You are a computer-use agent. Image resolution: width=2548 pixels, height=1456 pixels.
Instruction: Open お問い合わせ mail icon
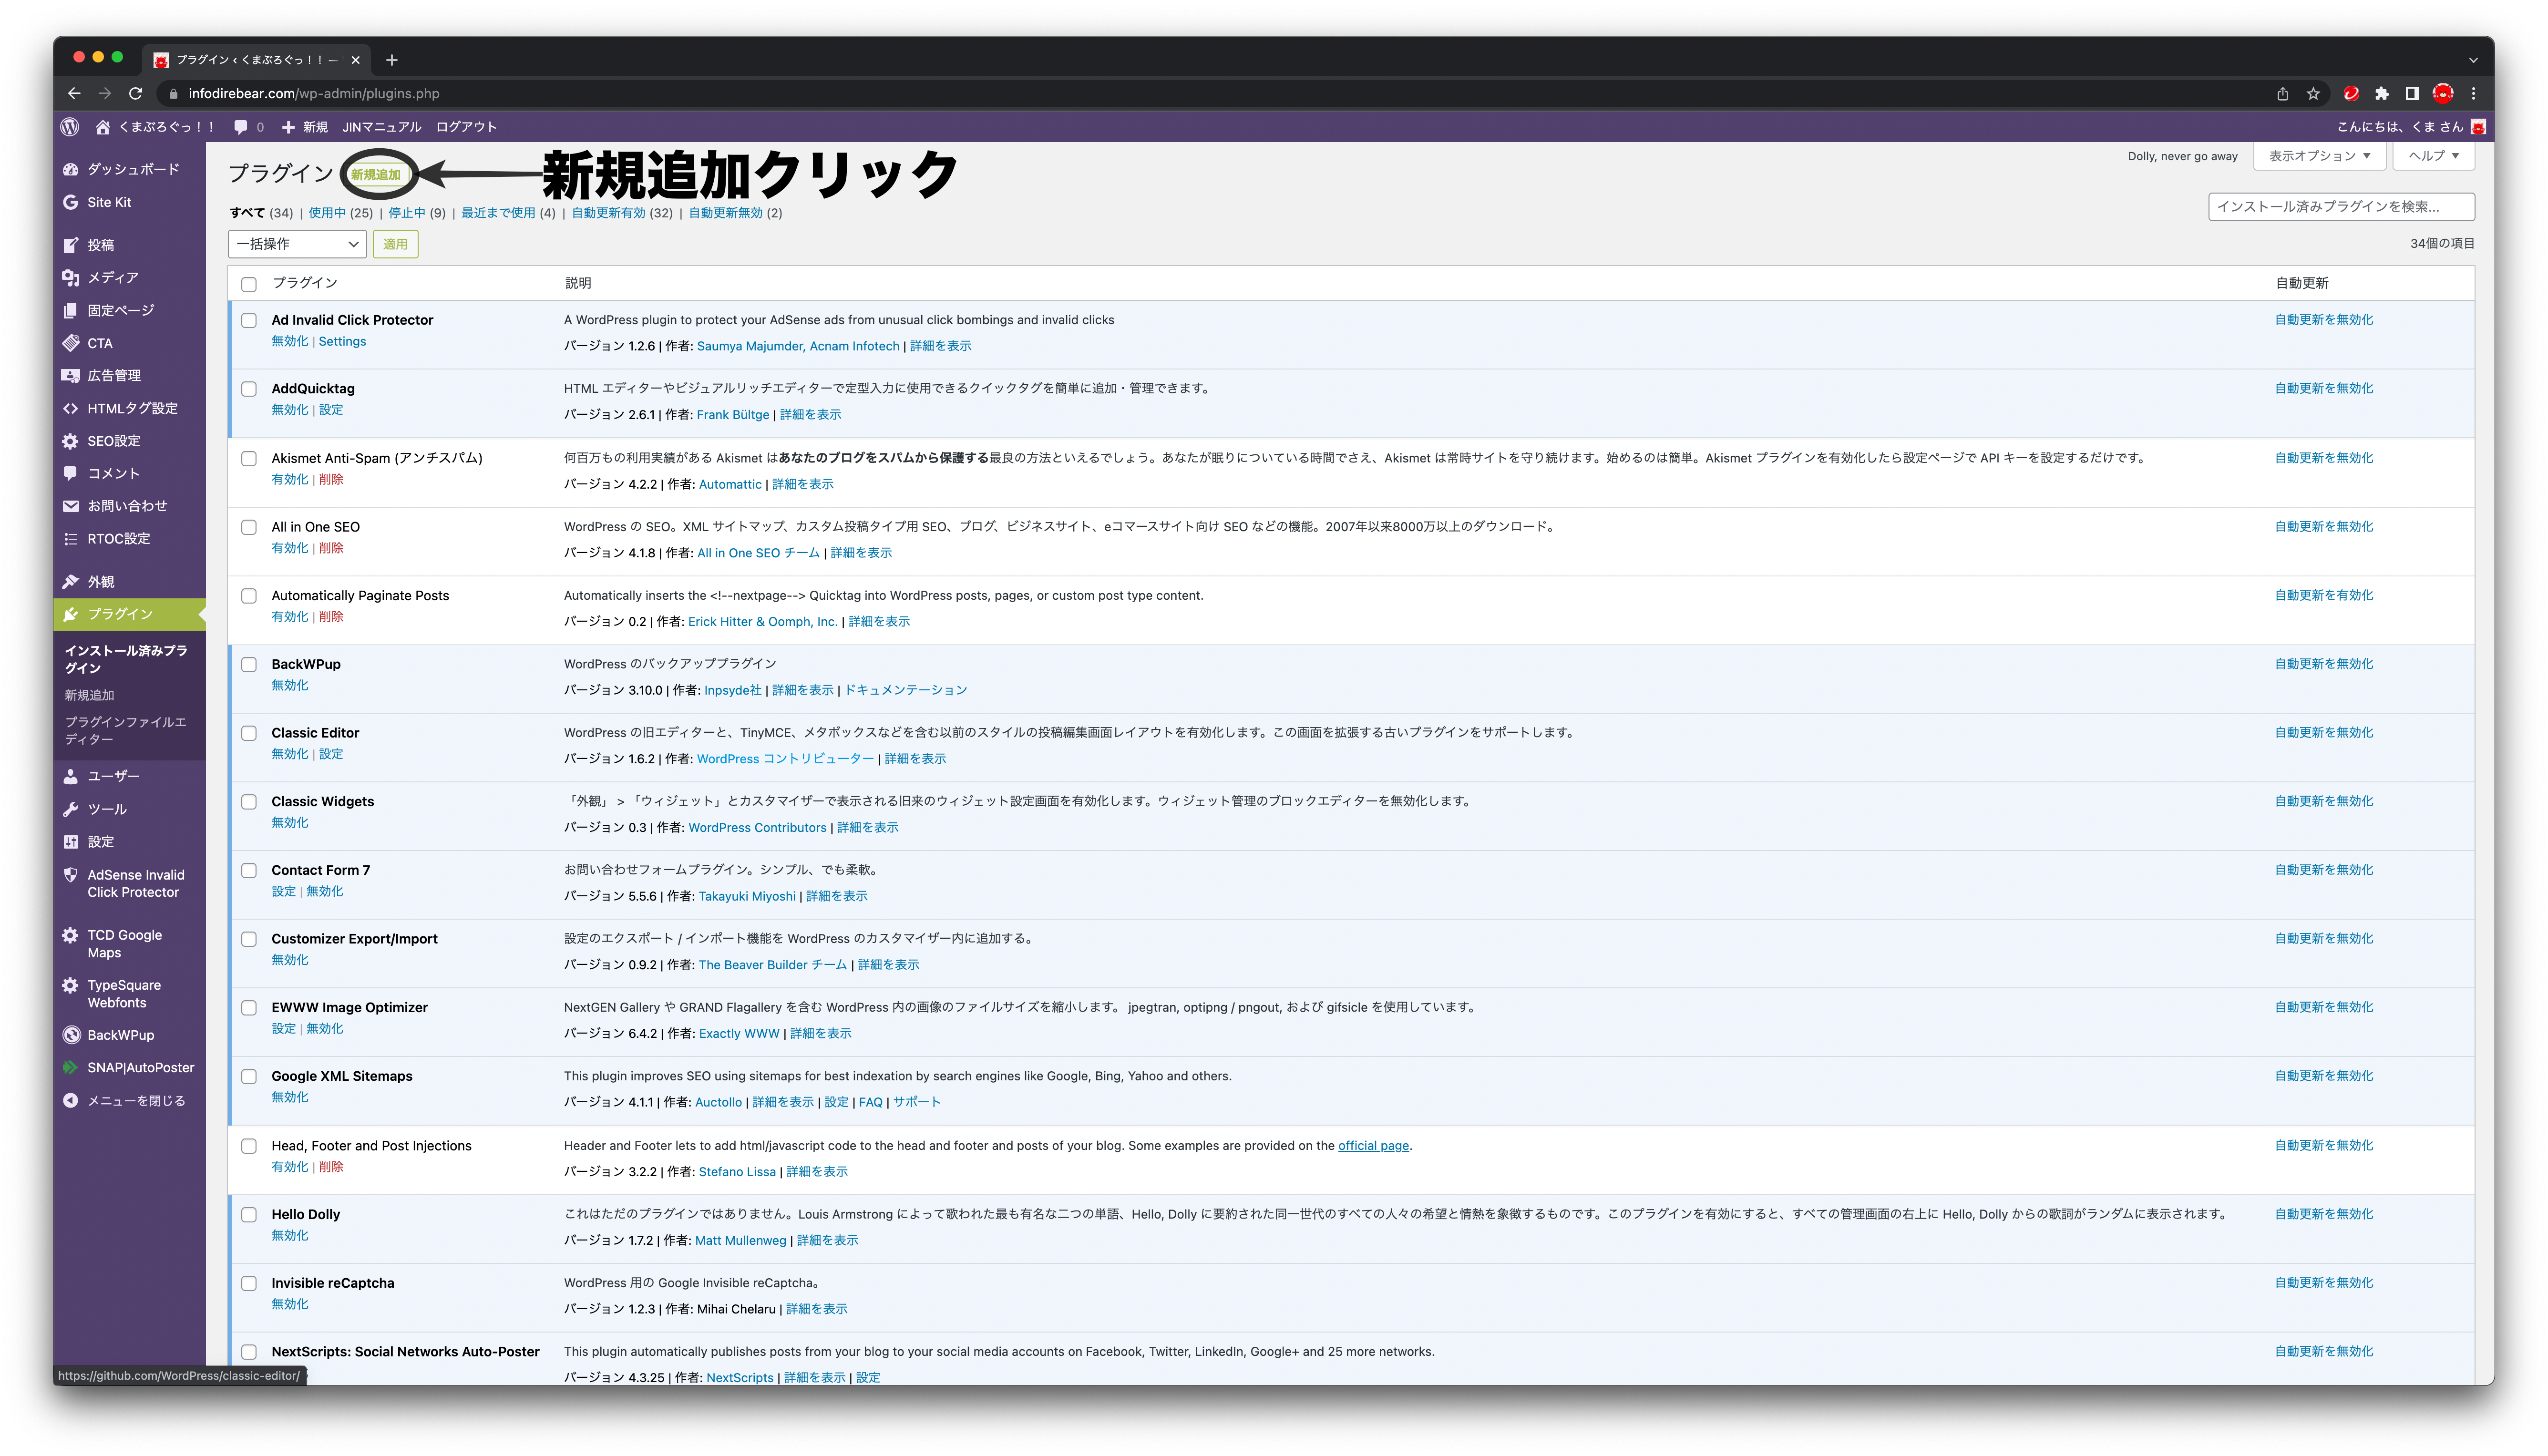pos(71,506)
